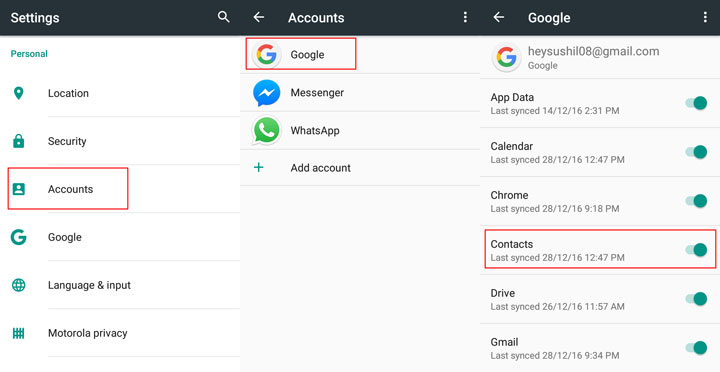Tap the App Data label
The width and height of the screenshot is (720, 372).
(512, 97)
